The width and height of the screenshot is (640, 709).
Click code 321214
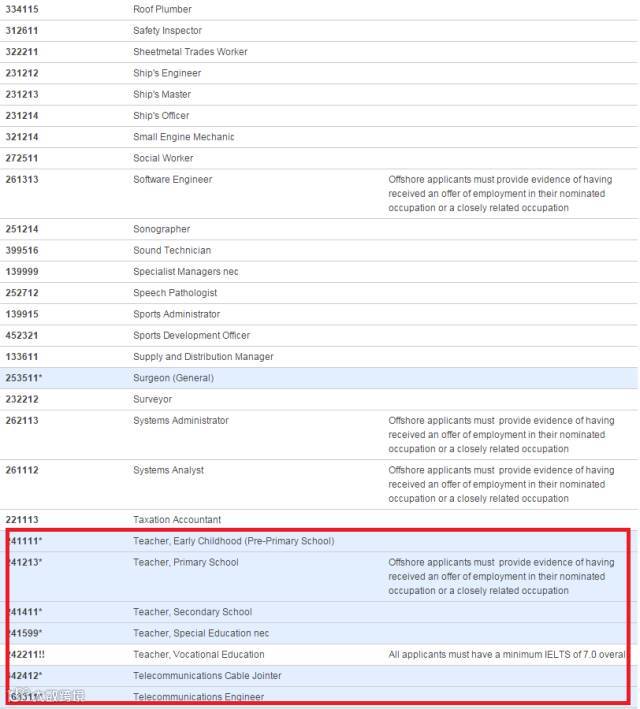22,137
